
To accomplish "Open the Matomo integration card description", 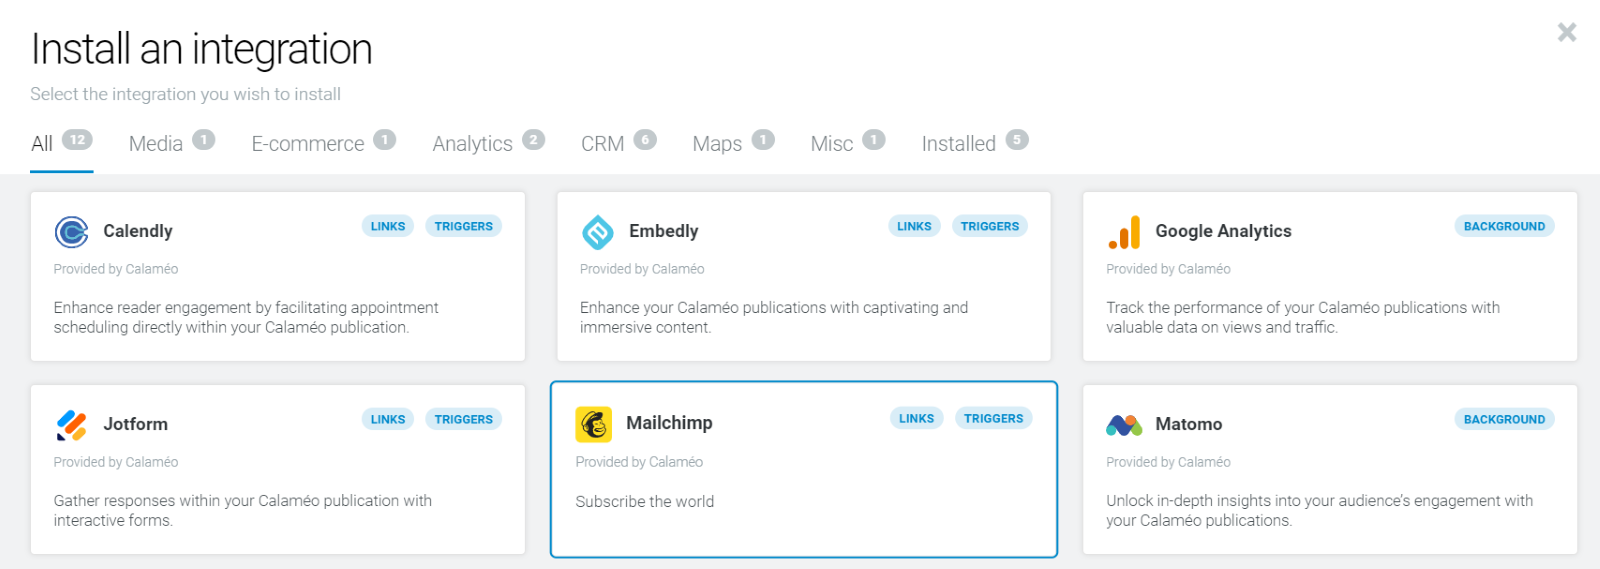I will pos(1319,510).
